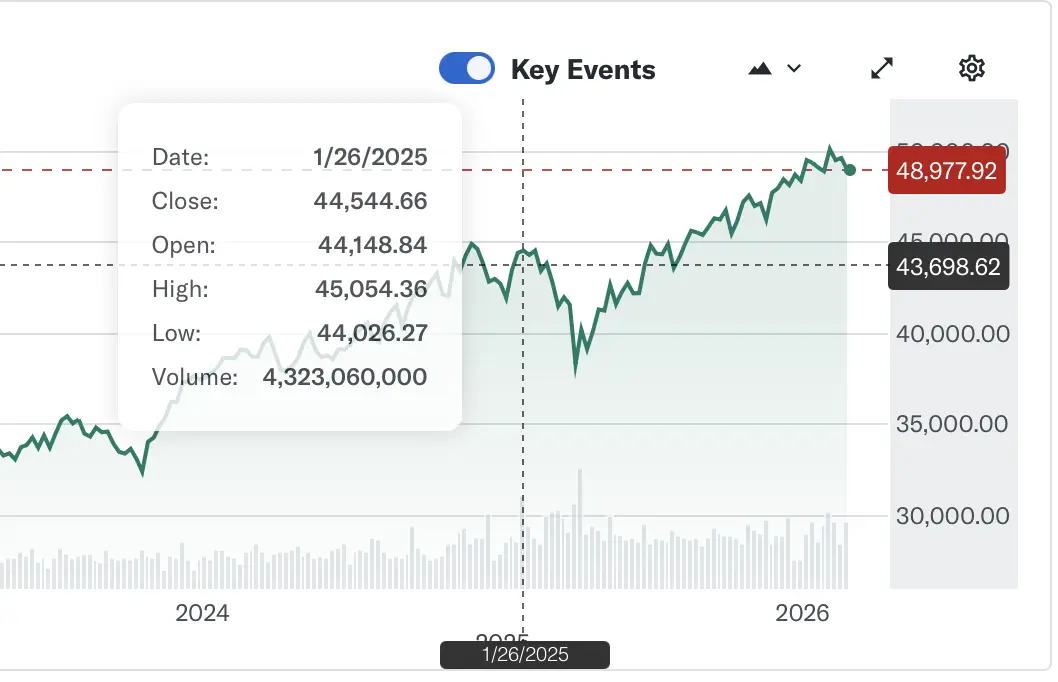Open the chart type mountain icon
This screenshot has height=682, width=1058.
pos(760,68)
